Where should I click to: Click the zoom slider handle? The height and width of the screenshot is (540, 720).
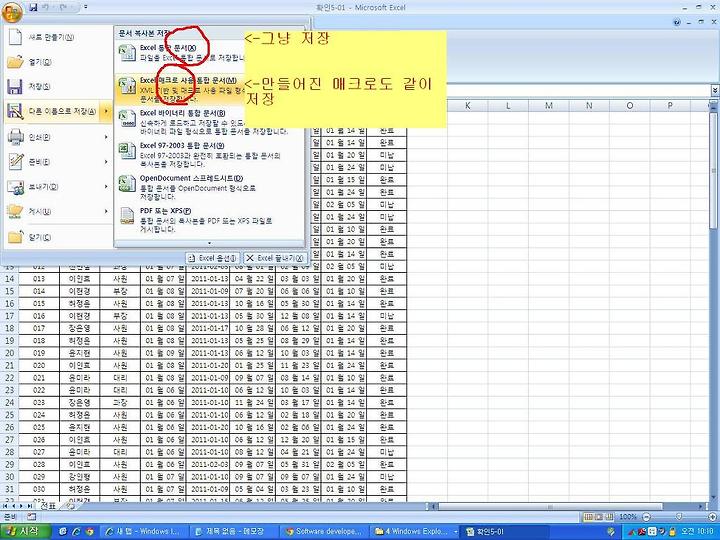679,517
